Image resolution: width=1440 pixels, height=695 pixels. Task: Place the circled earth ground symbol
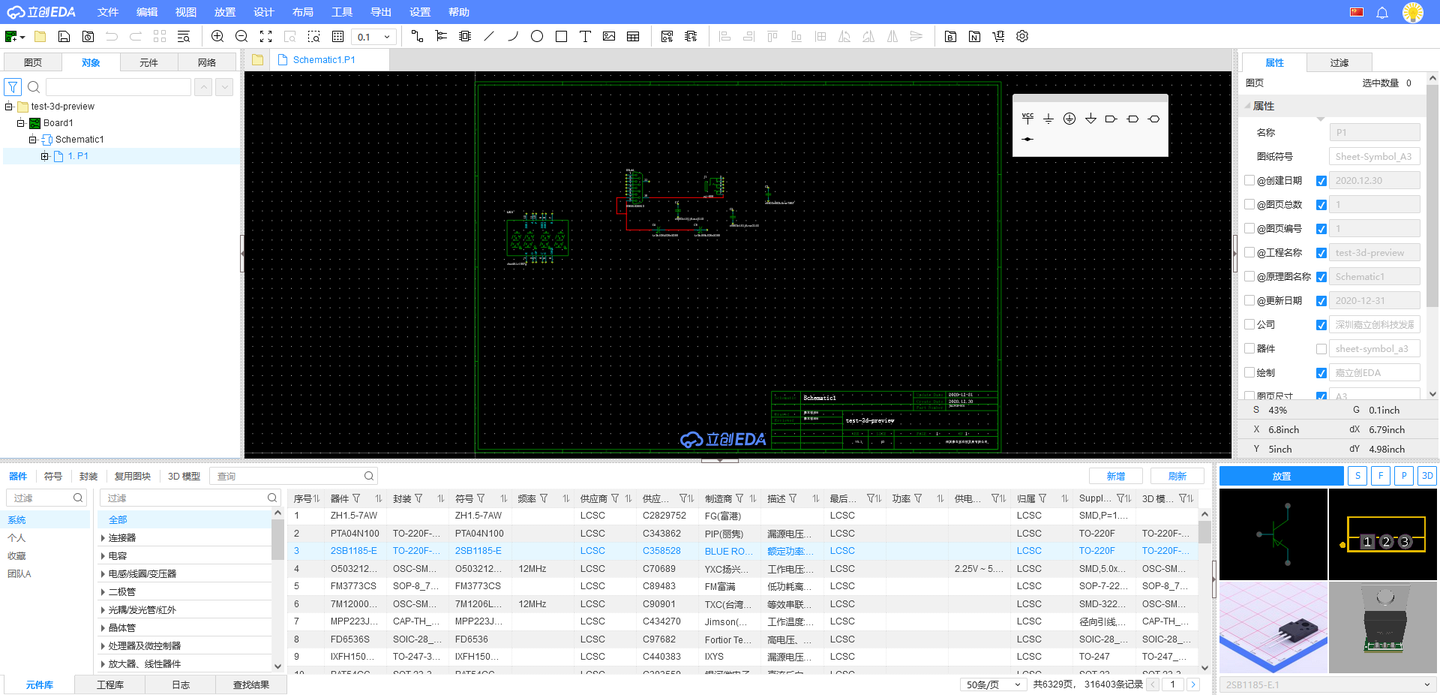coord(1069,118)
